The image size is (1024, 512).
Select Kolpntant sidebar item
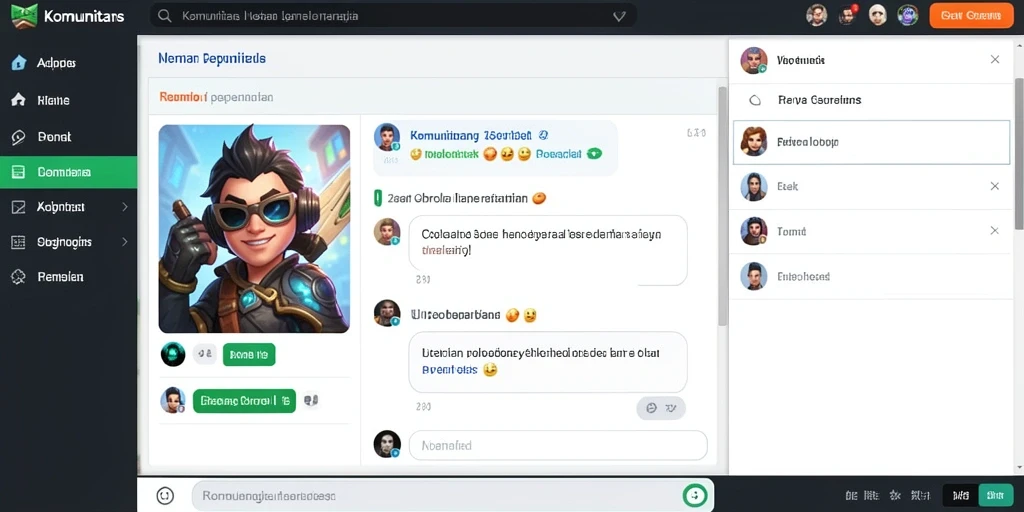[x=68, y=207]
